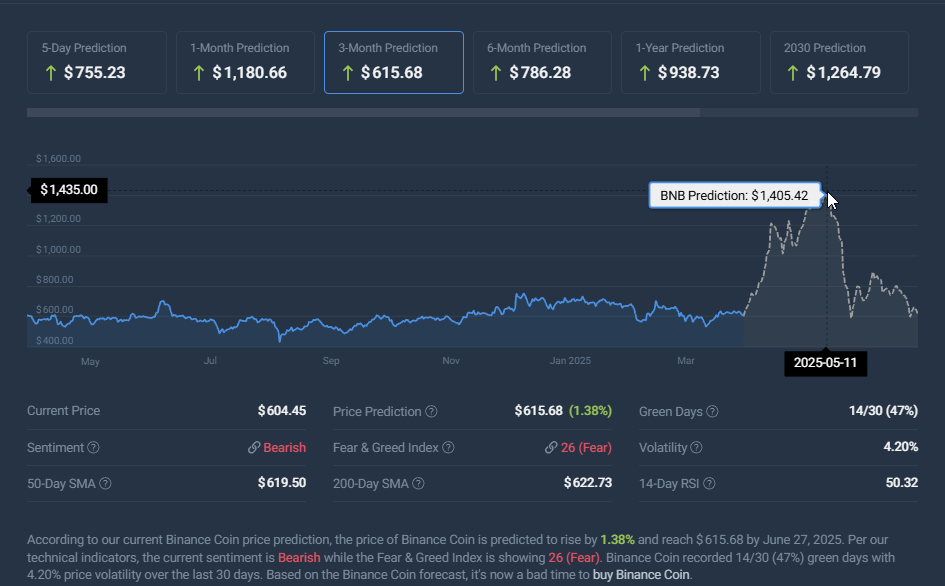
Task: Click the buy Binance Coin link
Action: click(x=641, y=575)
